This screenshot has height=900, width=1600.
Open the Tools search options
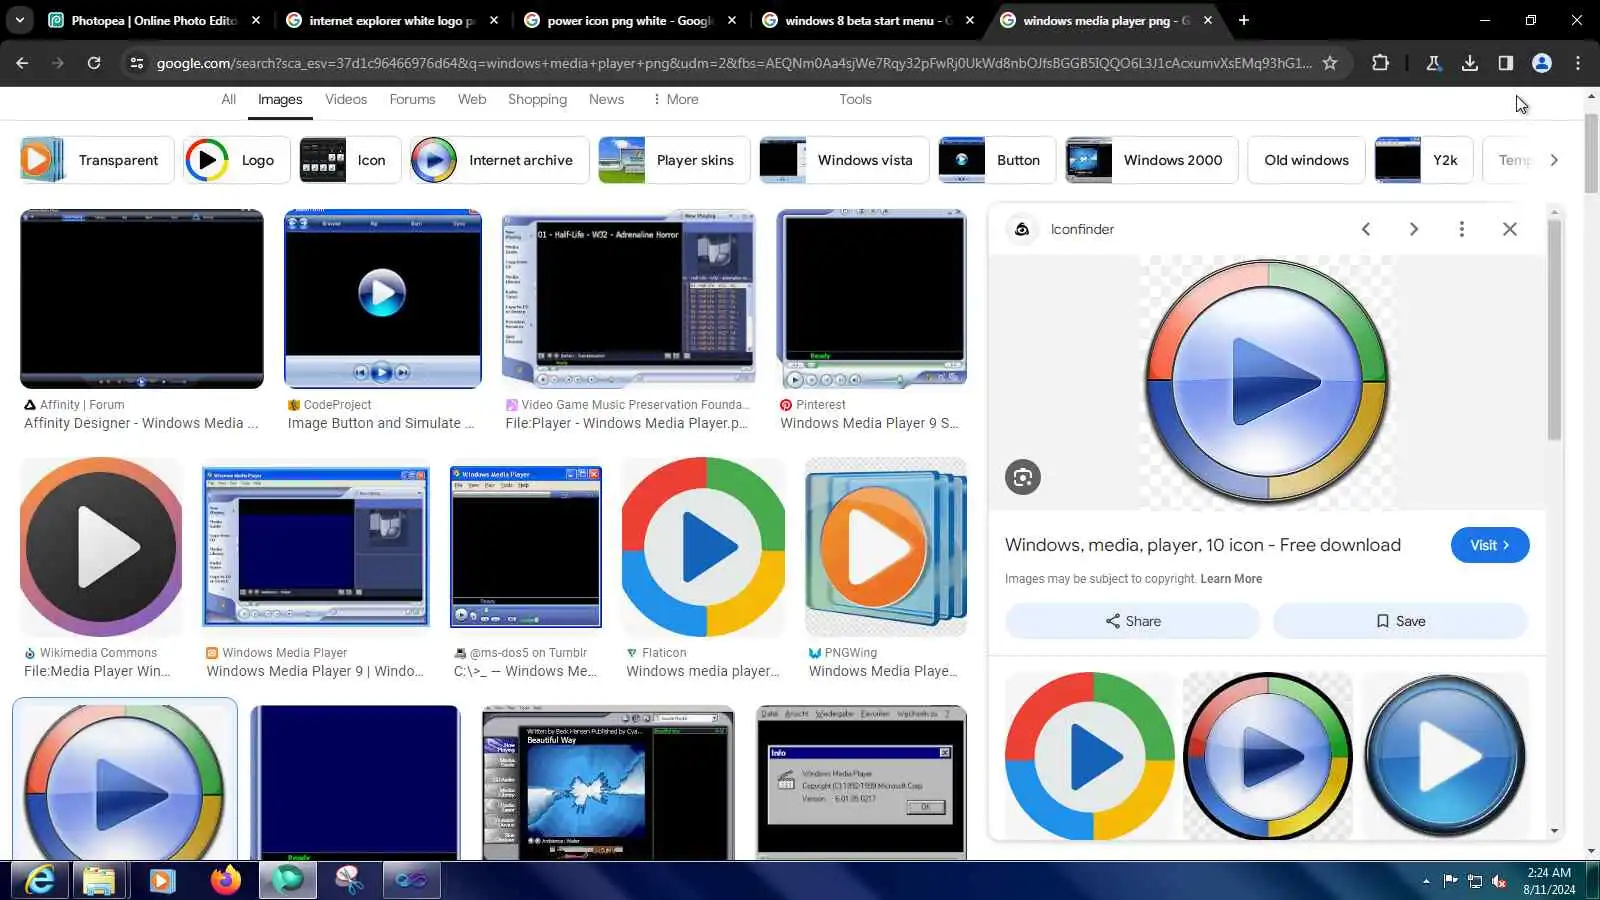855,99
